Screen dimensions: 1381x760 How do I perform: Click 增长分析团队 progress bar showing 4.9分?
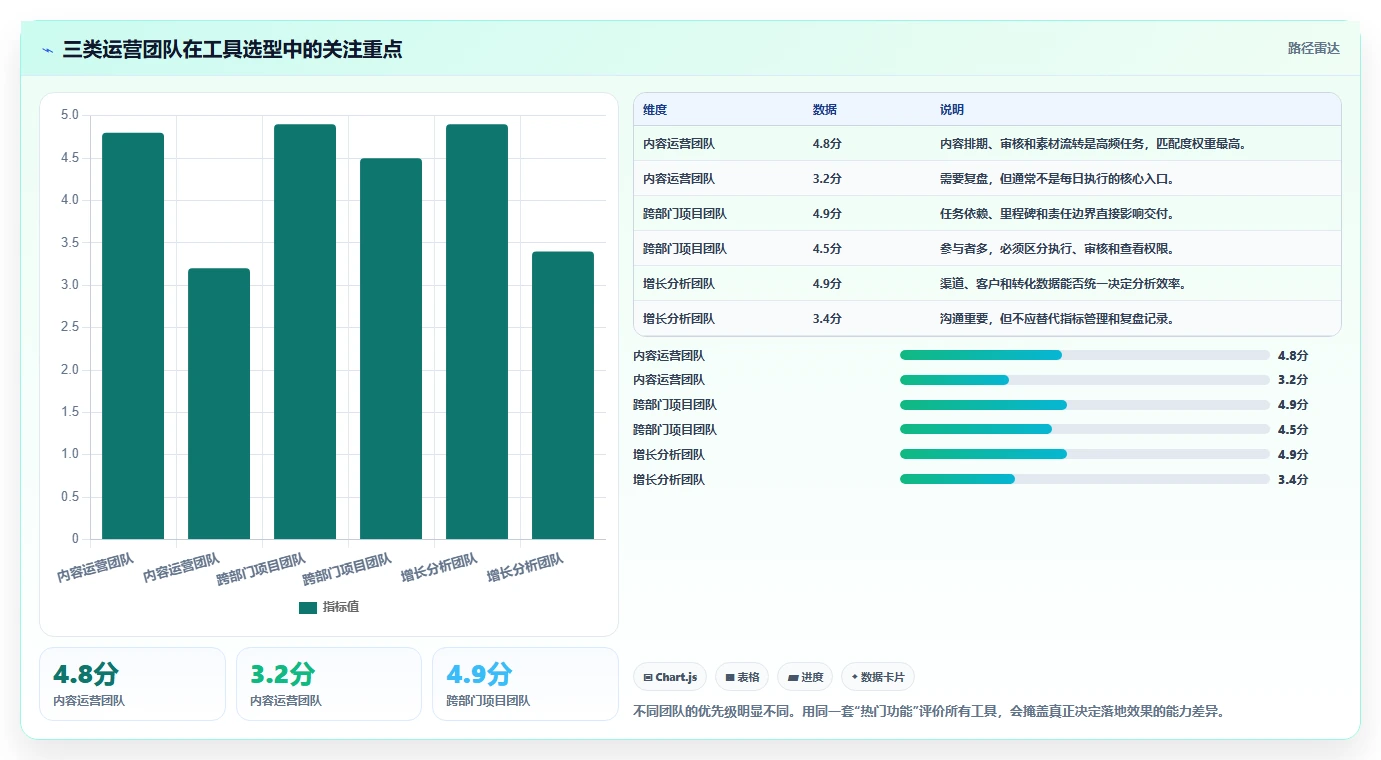pos(1085,455)
